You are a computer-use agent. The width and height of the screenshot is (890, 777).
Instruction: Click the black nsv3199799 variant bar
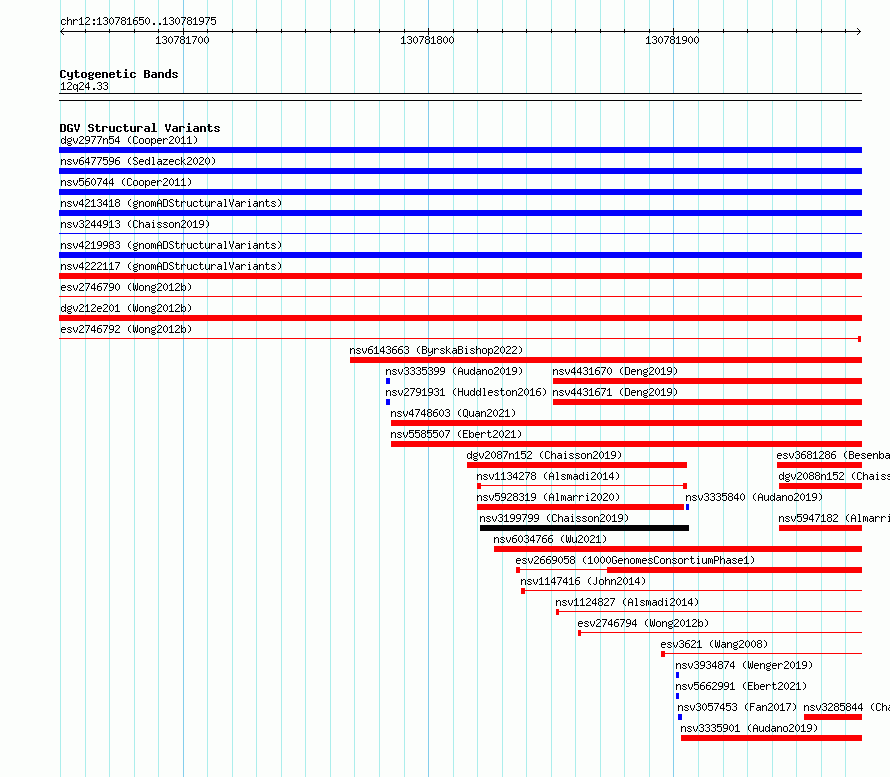(584, 528)
